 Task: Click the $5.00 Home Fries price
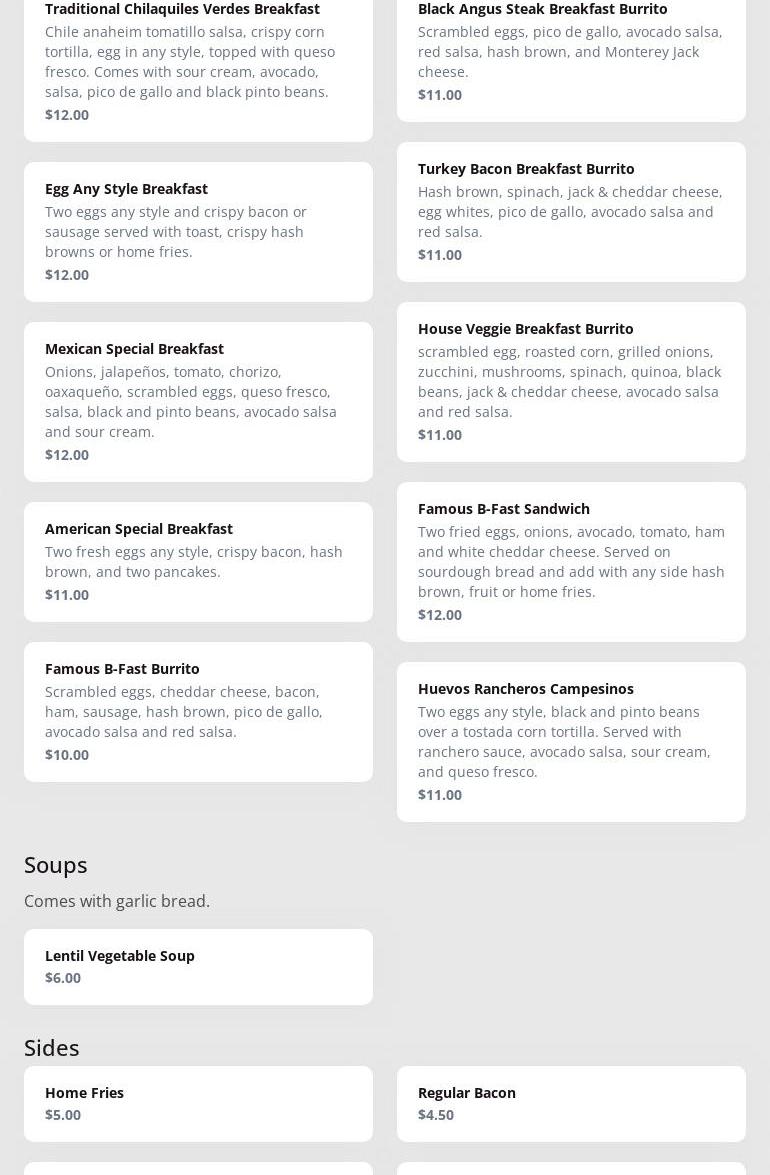pos(63,1114)
